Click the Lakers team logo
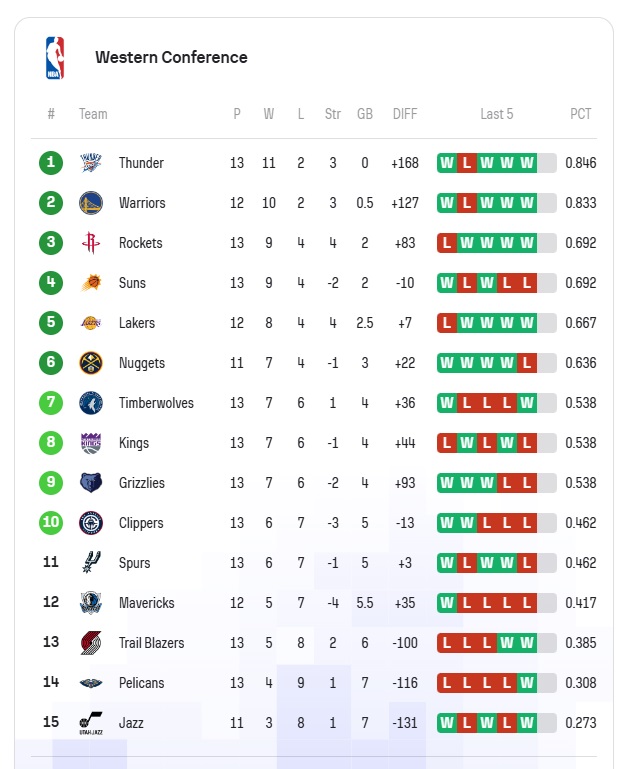 (x=91, y=323)
